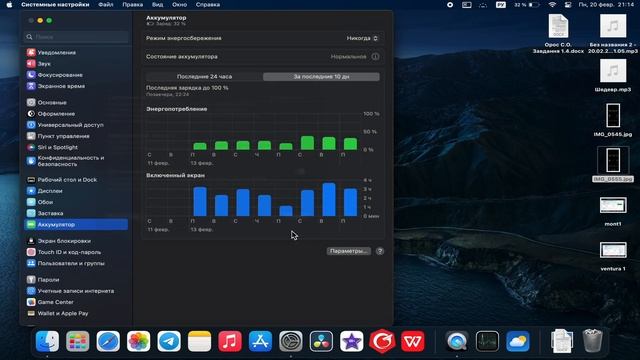Open Low Power Mode (Режим энергосбережения) dropdown
The height and width of the screenshot is (360, 640).
tap(362, 38)
